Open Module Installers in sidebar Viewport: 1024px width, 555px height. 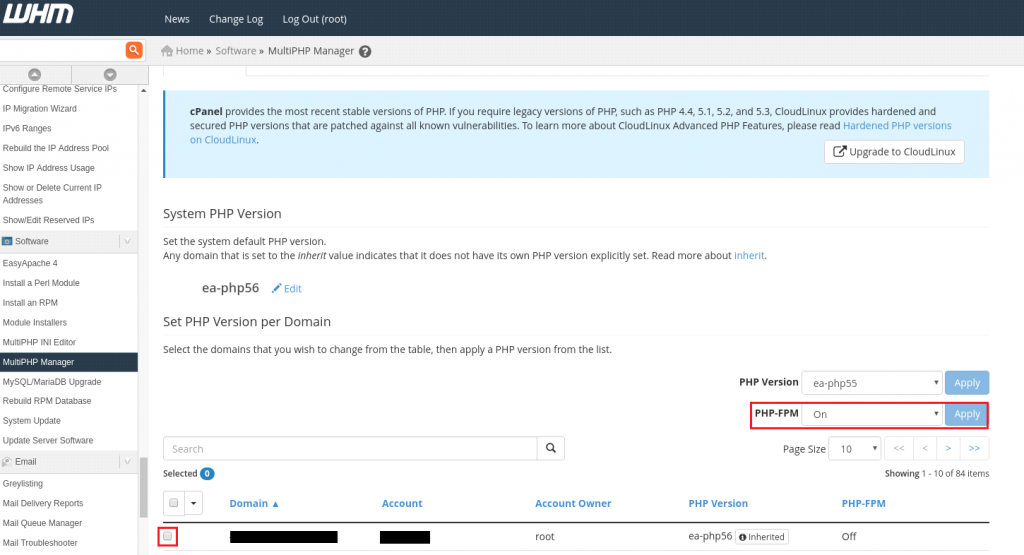click(35, 323)
